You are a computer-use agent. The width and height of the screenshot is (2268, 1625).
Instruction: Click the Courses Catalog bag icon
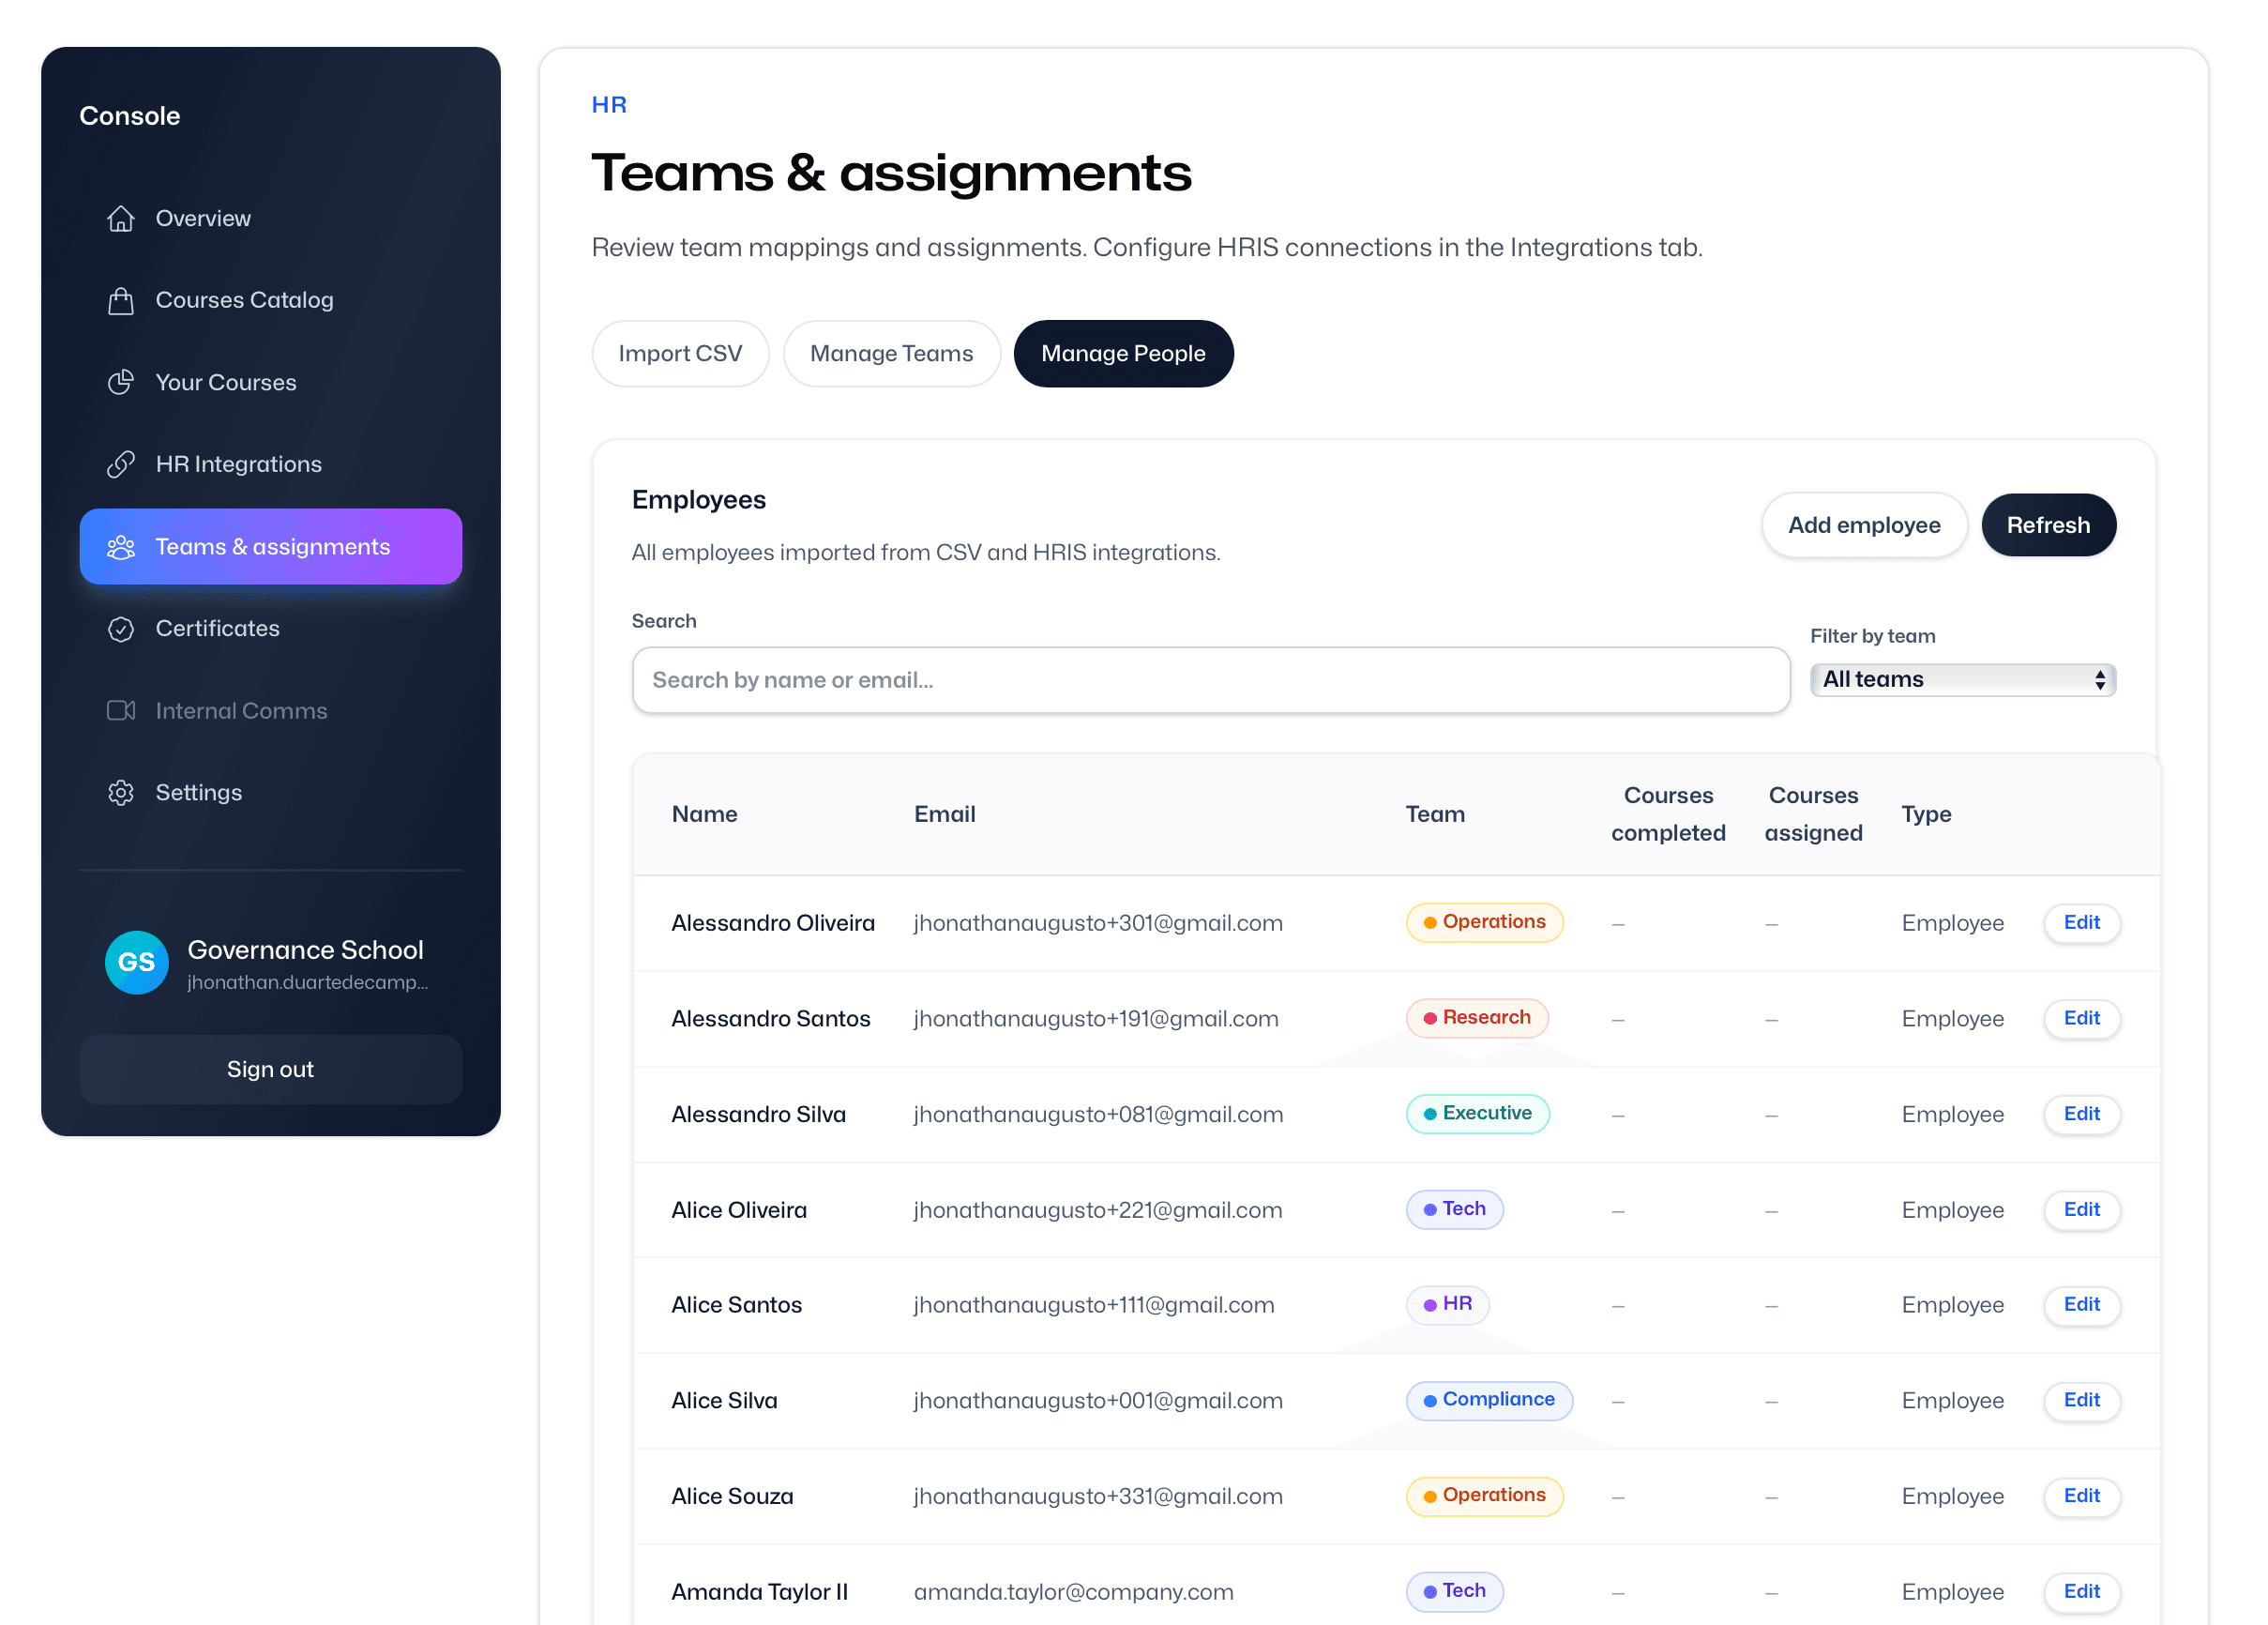tap(121, 300)
